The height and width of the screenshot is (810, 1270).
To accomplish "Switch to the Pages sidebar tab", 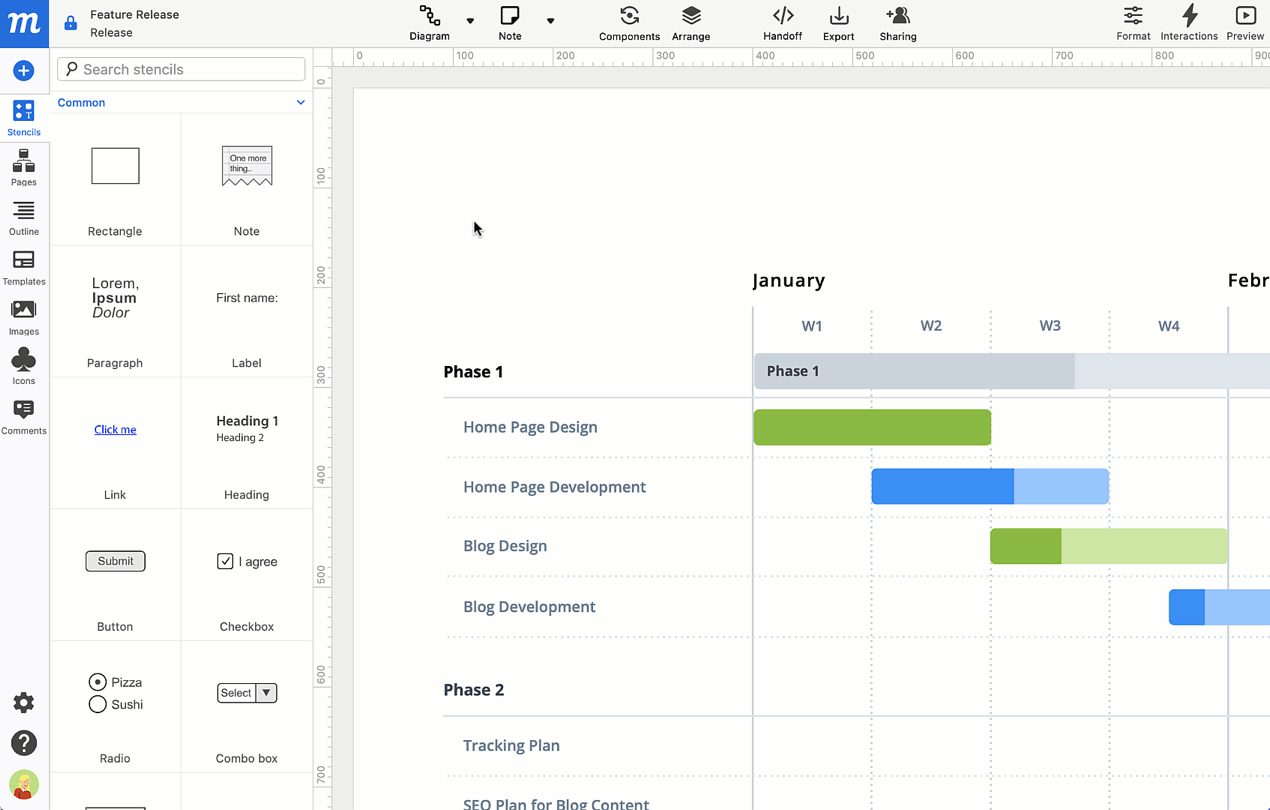I will pyautogui.click(x=23, y=168).
